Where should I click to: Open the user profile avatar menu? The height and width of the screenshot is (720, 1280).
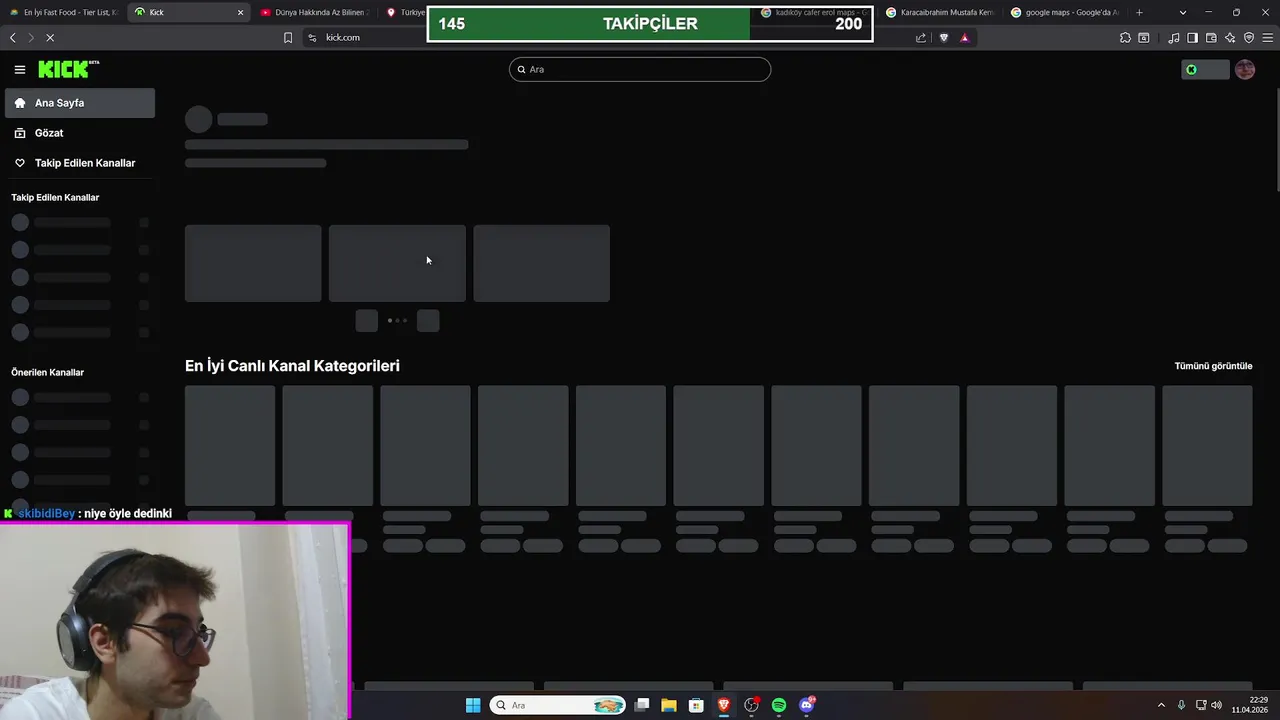pos(1245,69)
